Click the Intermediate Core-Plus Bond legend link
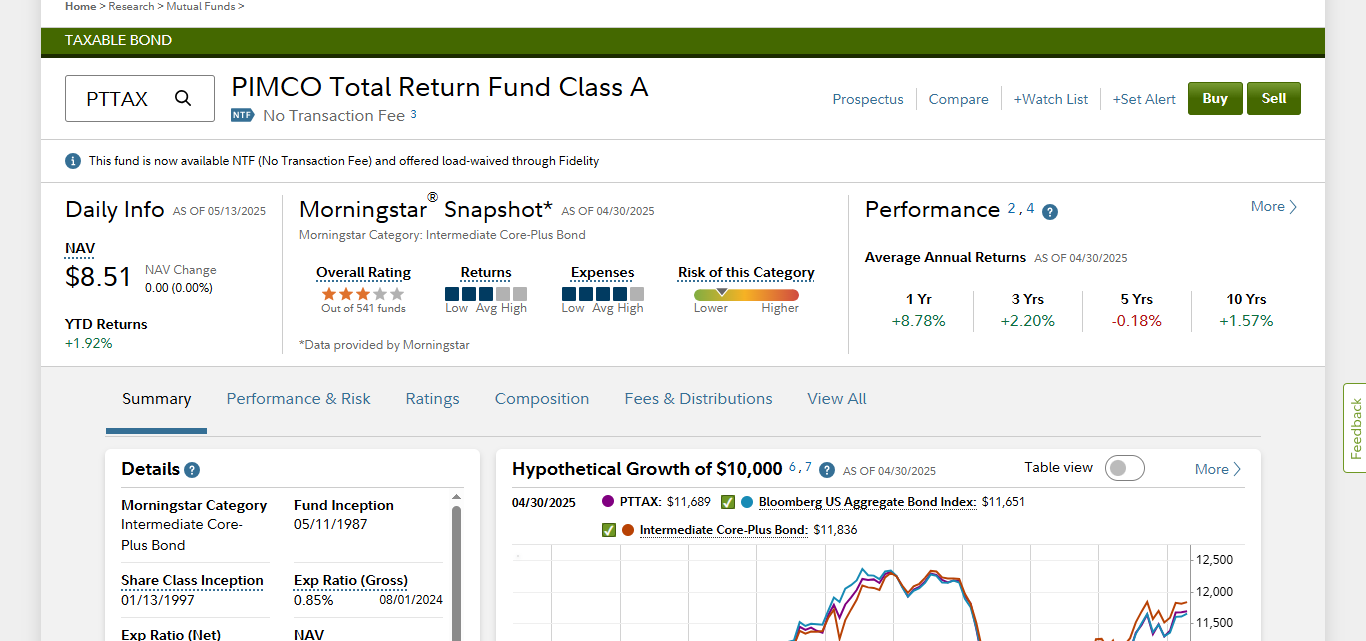The height and width of the screenshot is (641, 1366). click(724, 530)
